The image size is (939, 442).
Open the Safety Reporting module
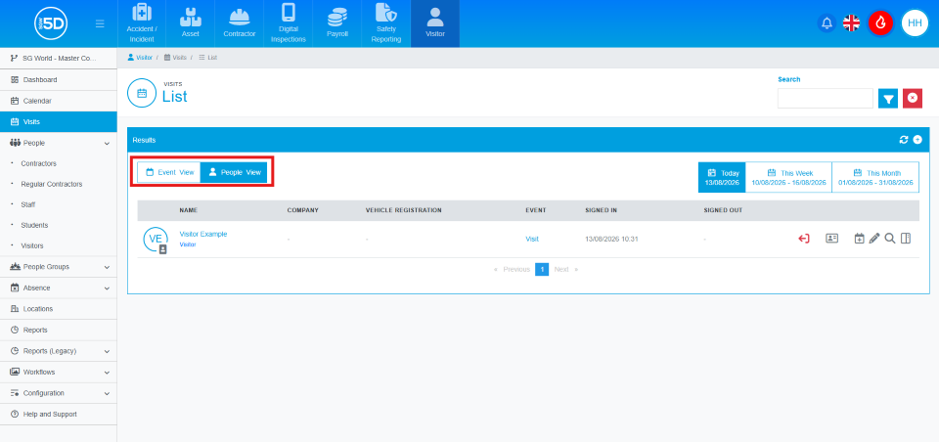click(386, 23)
